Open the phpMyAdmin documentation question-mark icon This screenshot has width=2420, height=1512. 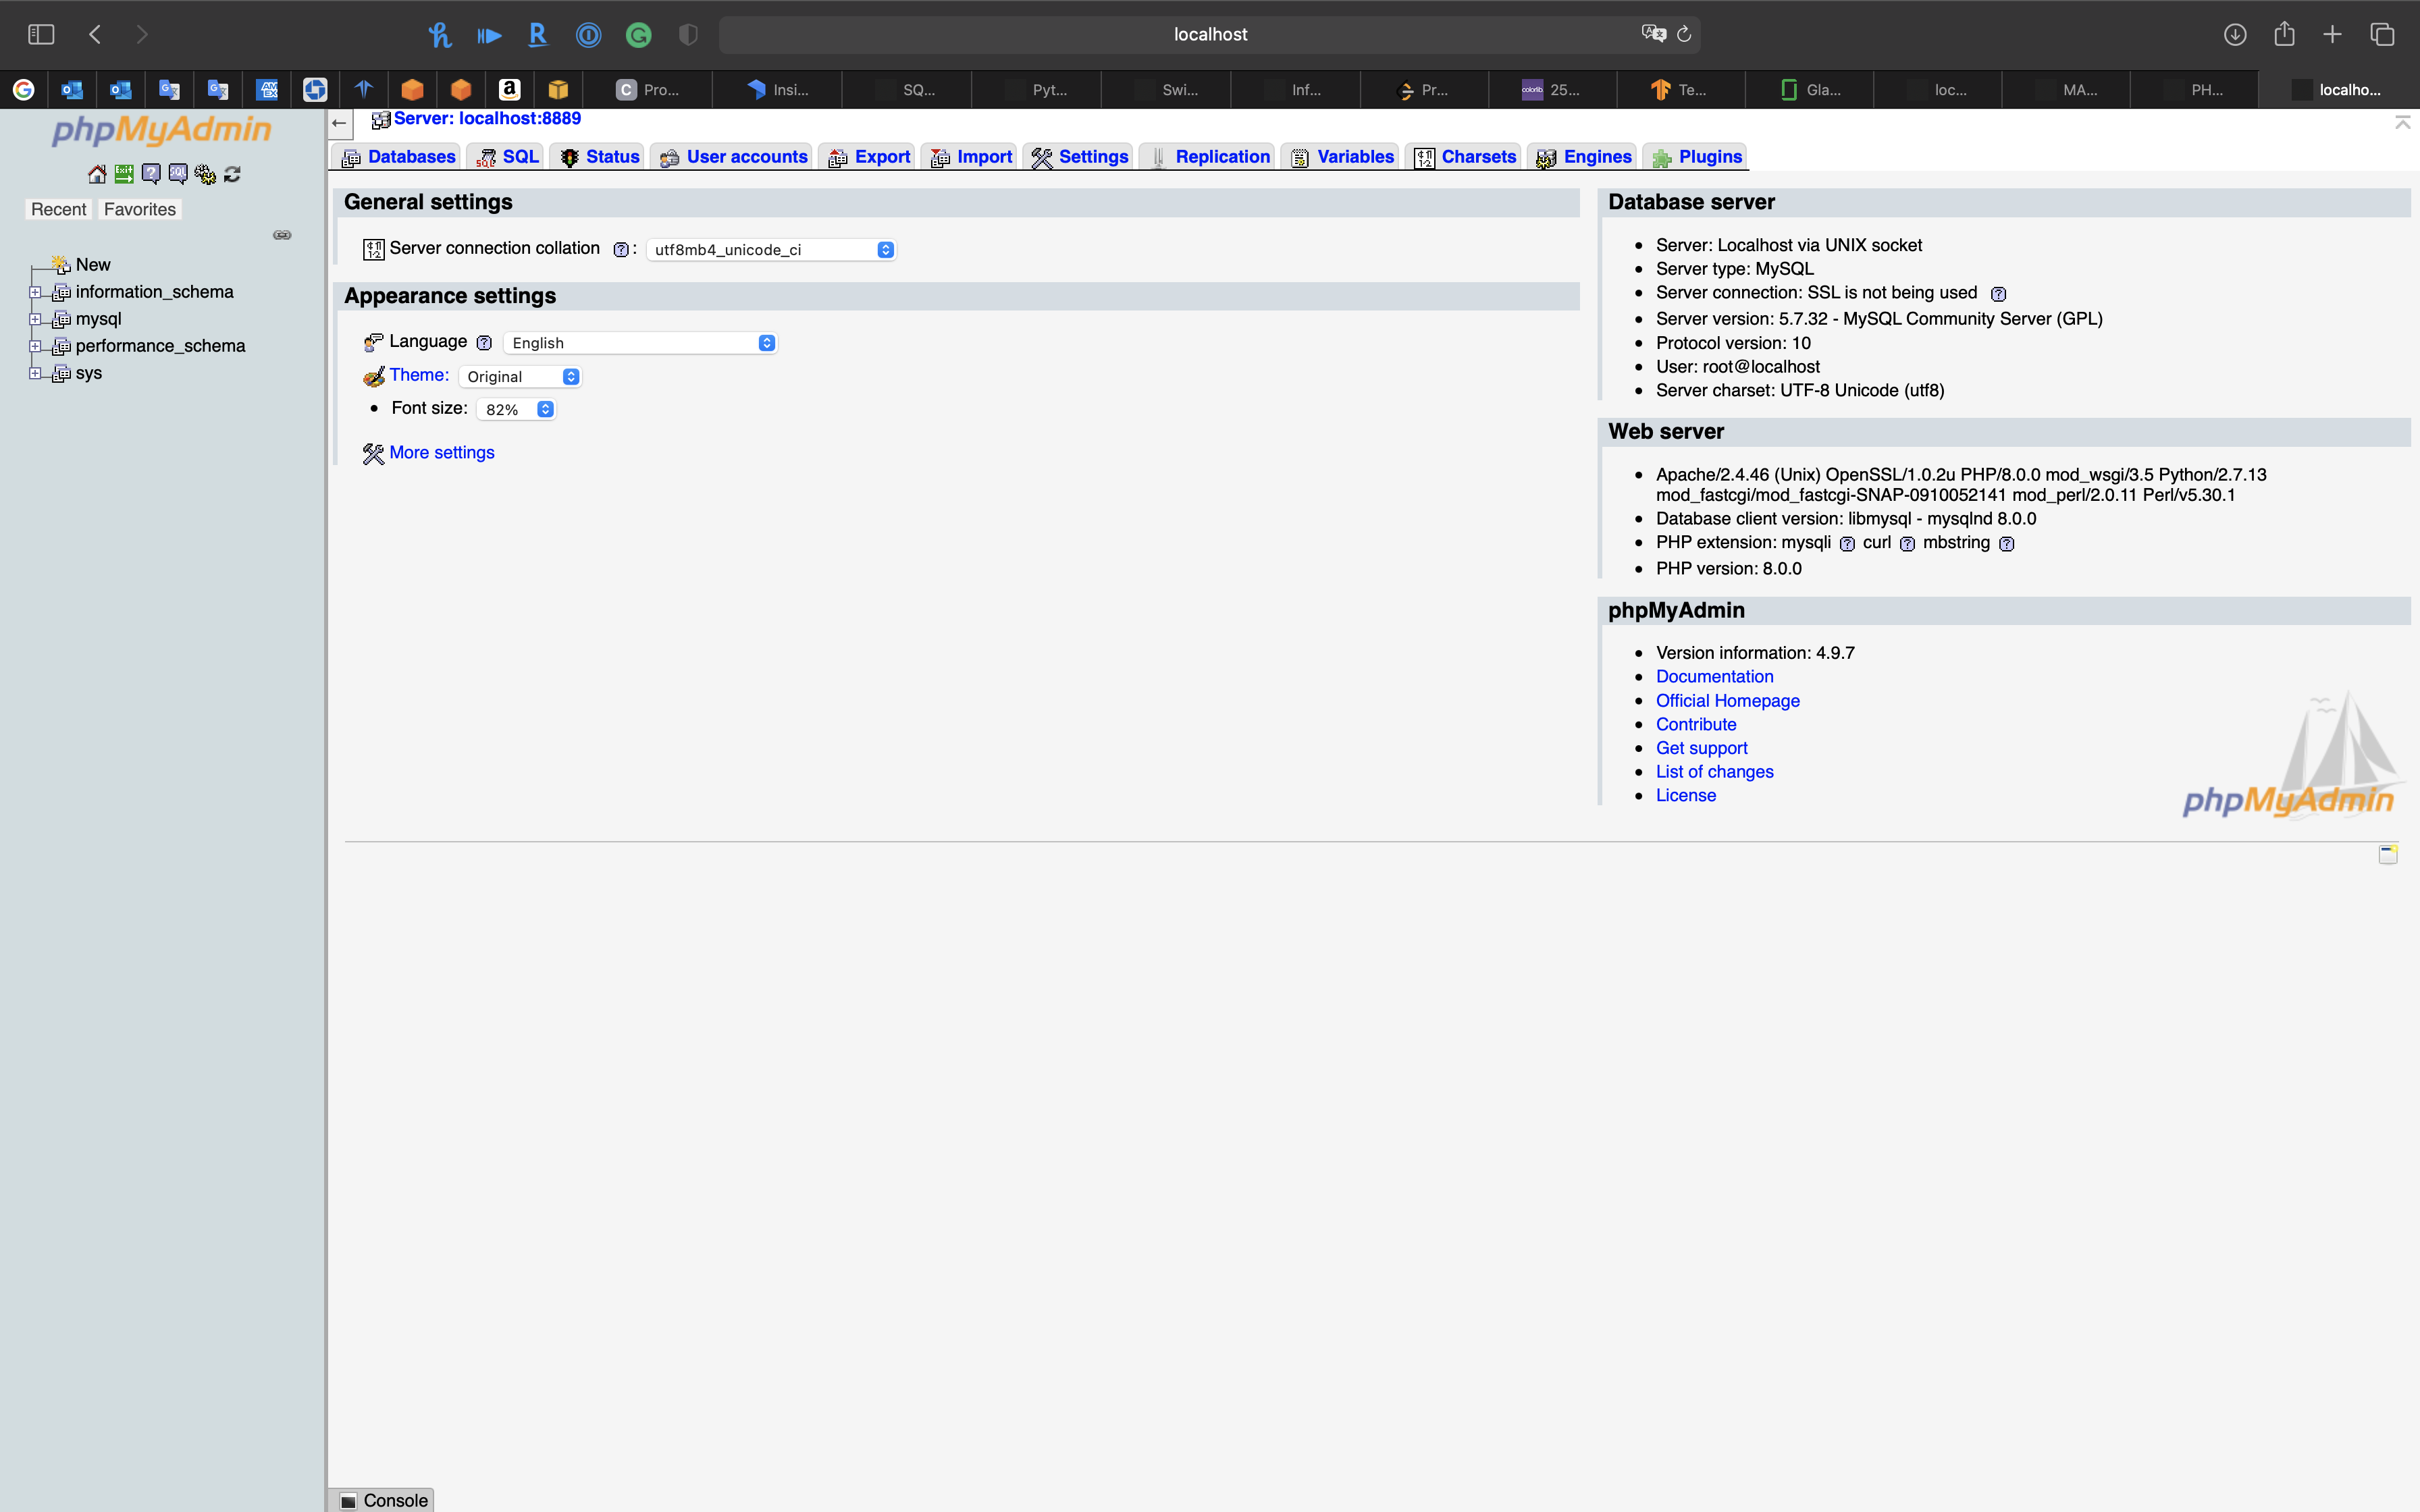[x=151, y=174]
